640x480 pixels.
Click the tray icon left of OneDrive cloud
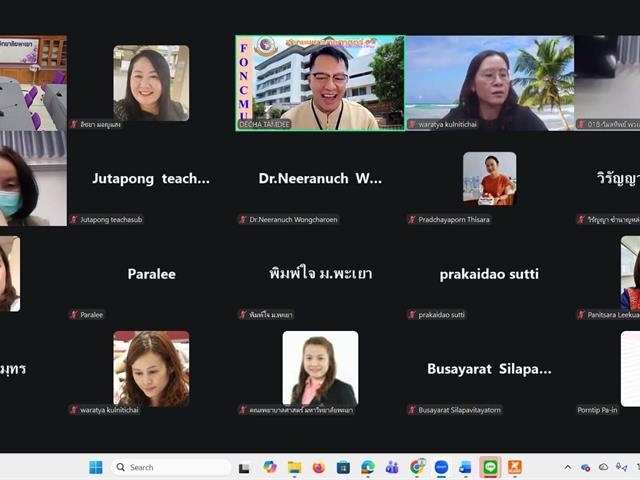point(585,467)
